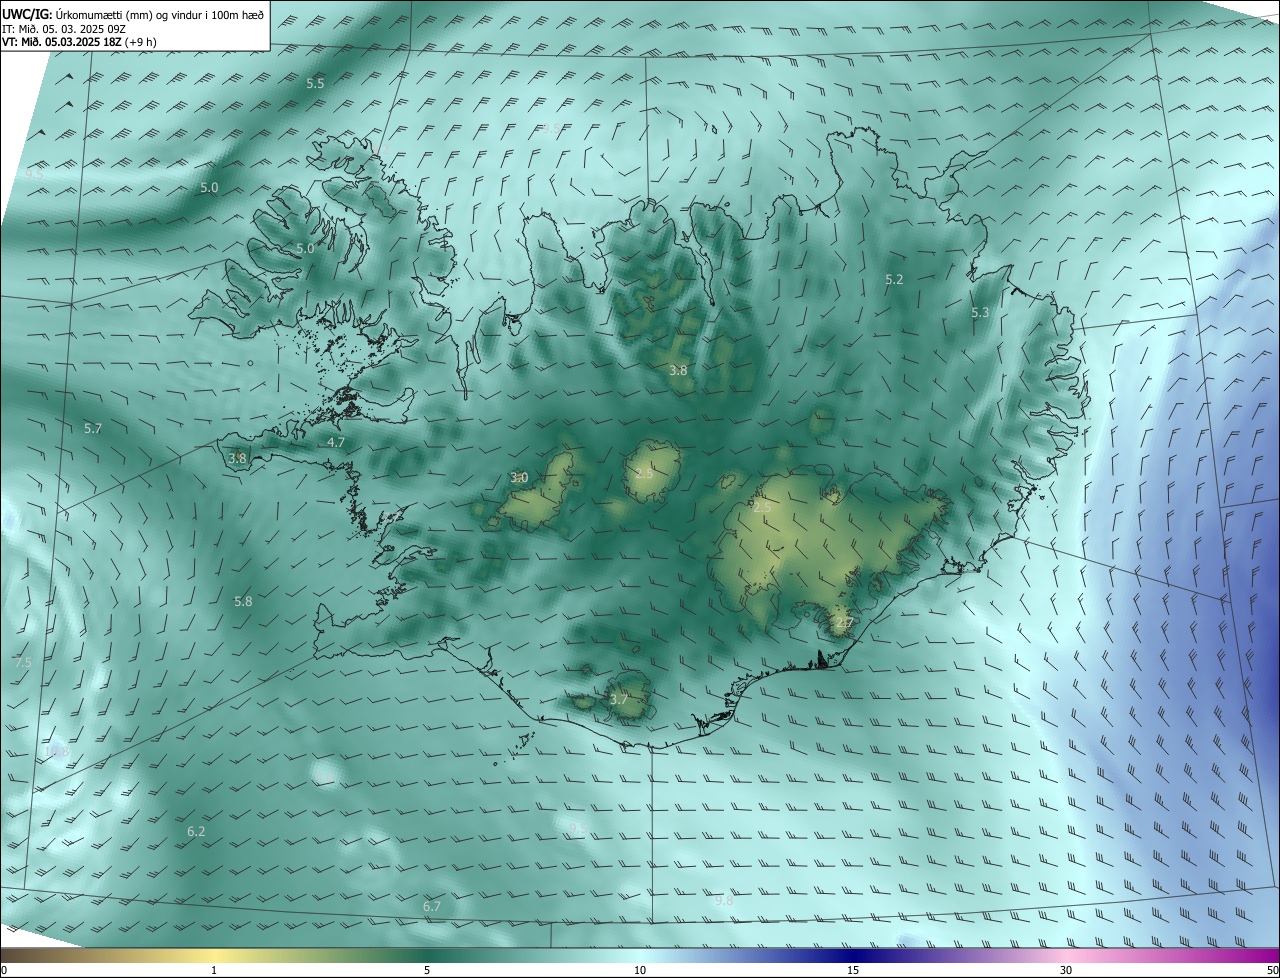This screenshot has height=978, width=1280.
Task: Click the colorbar tick label 0
Action: (x=4, y=970)
